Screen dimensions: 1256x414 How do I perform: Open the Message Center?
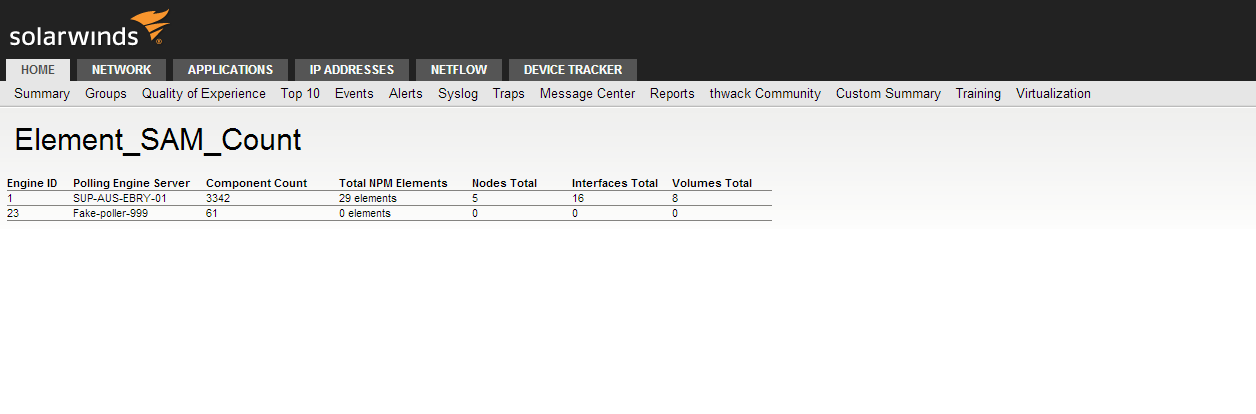pyautogui.click(x=587, y=94)
